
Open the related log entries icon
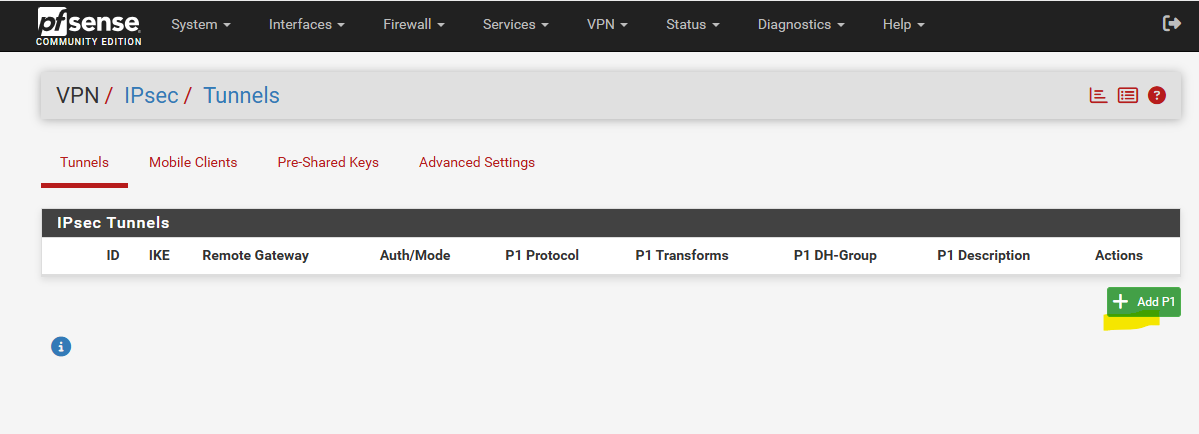point(1128,96)
